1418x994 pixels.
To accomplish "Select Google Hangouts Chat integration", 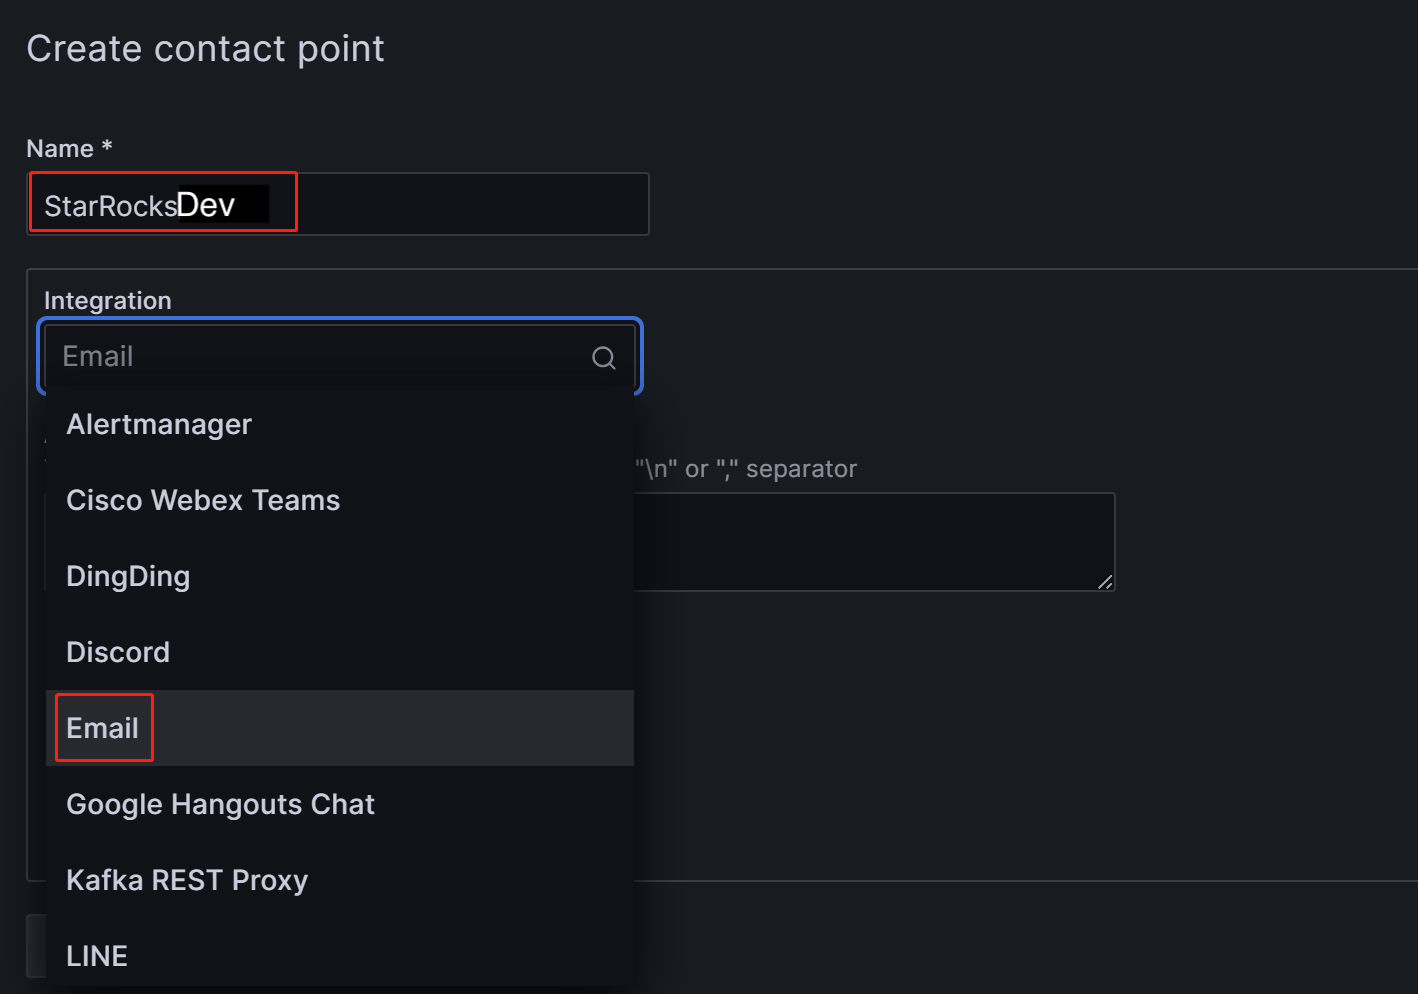I will tap(220, 805).
